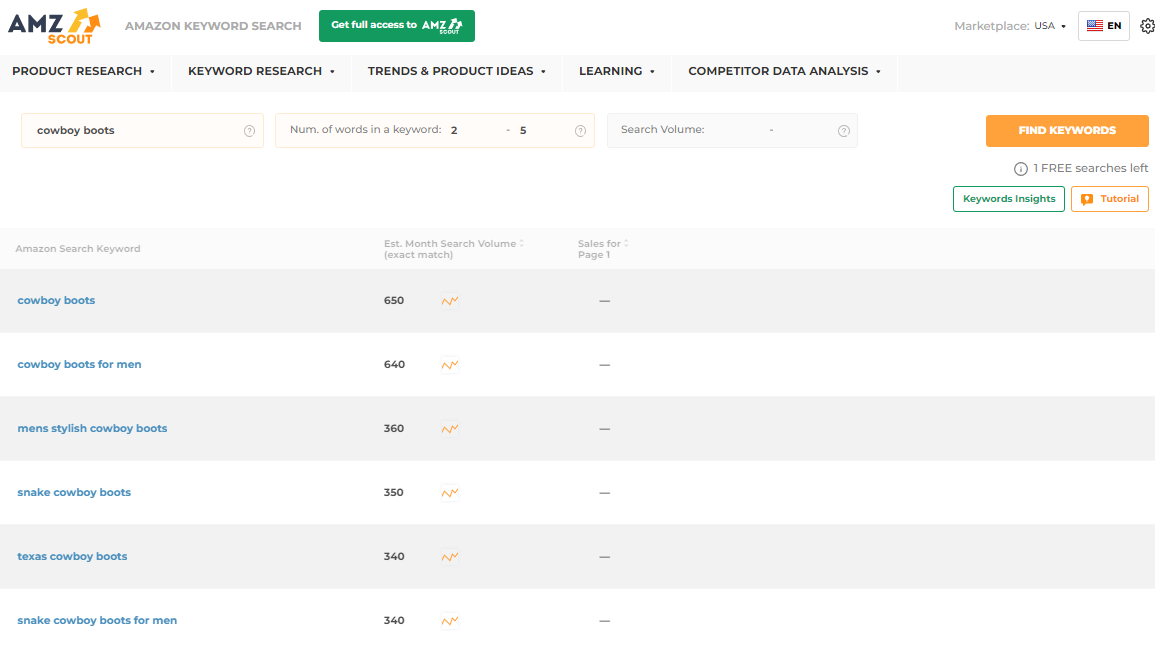Image resolution: width=1155 pixels, height=650 pixels.
Task: Open the EN language selector
Action: [x=1103, y=26]
